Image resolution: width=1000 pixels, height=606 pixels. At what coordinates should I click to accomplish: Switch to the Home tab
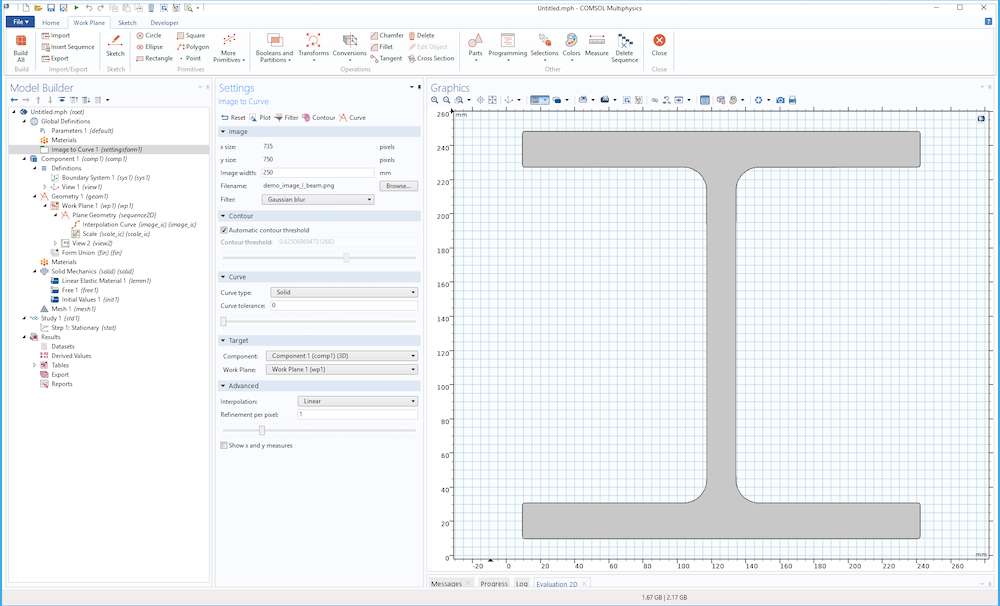tap(50, 22)
